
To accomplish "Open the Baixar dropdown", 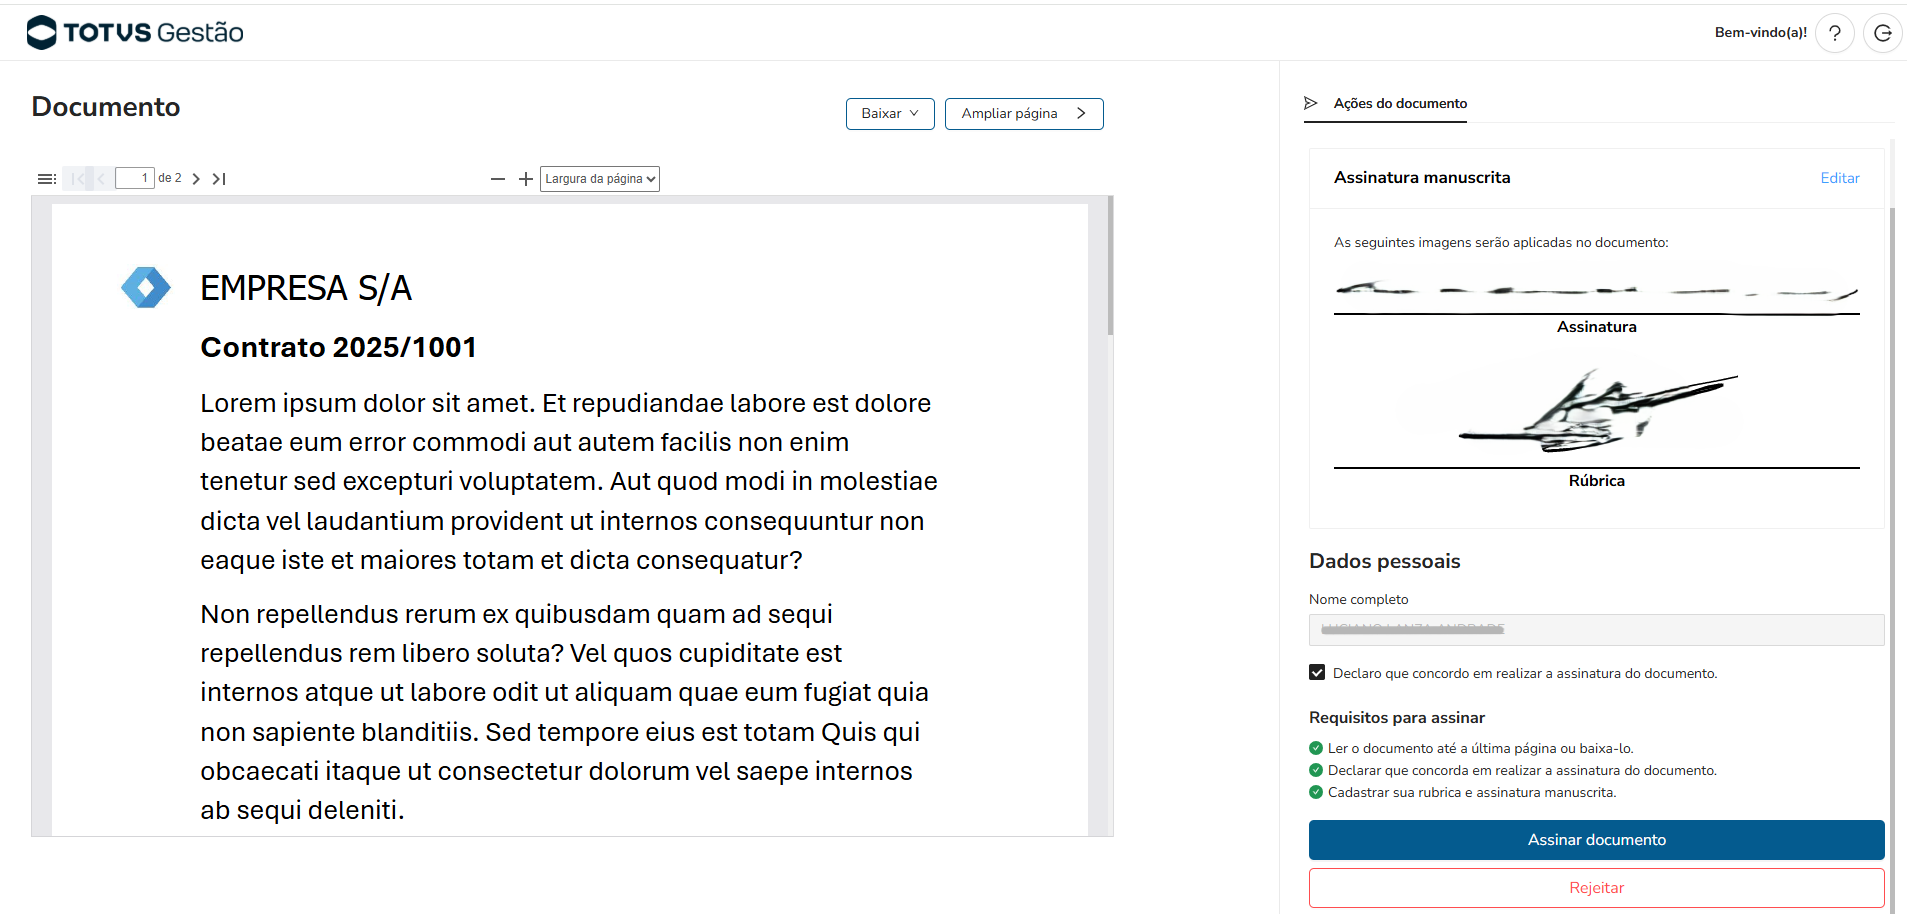I will tap(889, 114).
